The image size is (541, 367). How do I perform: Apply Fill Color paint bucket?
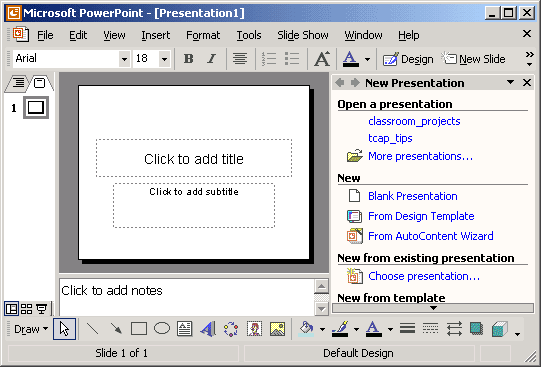306,329
